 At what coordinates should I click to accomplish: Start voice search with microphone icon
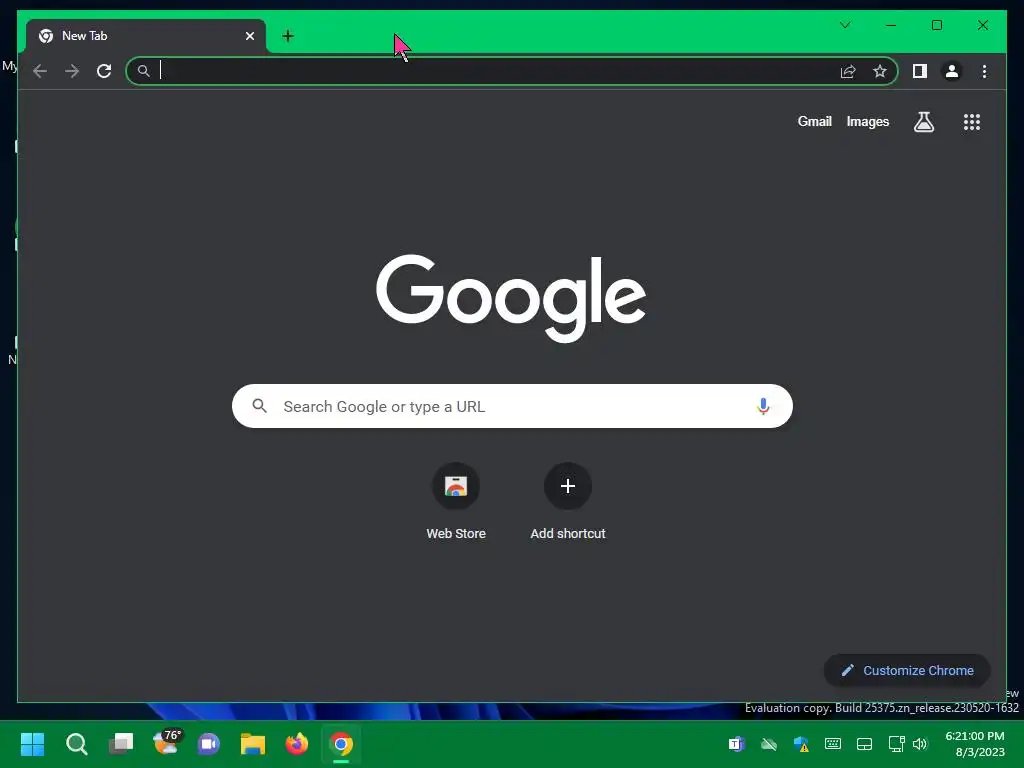763,406
